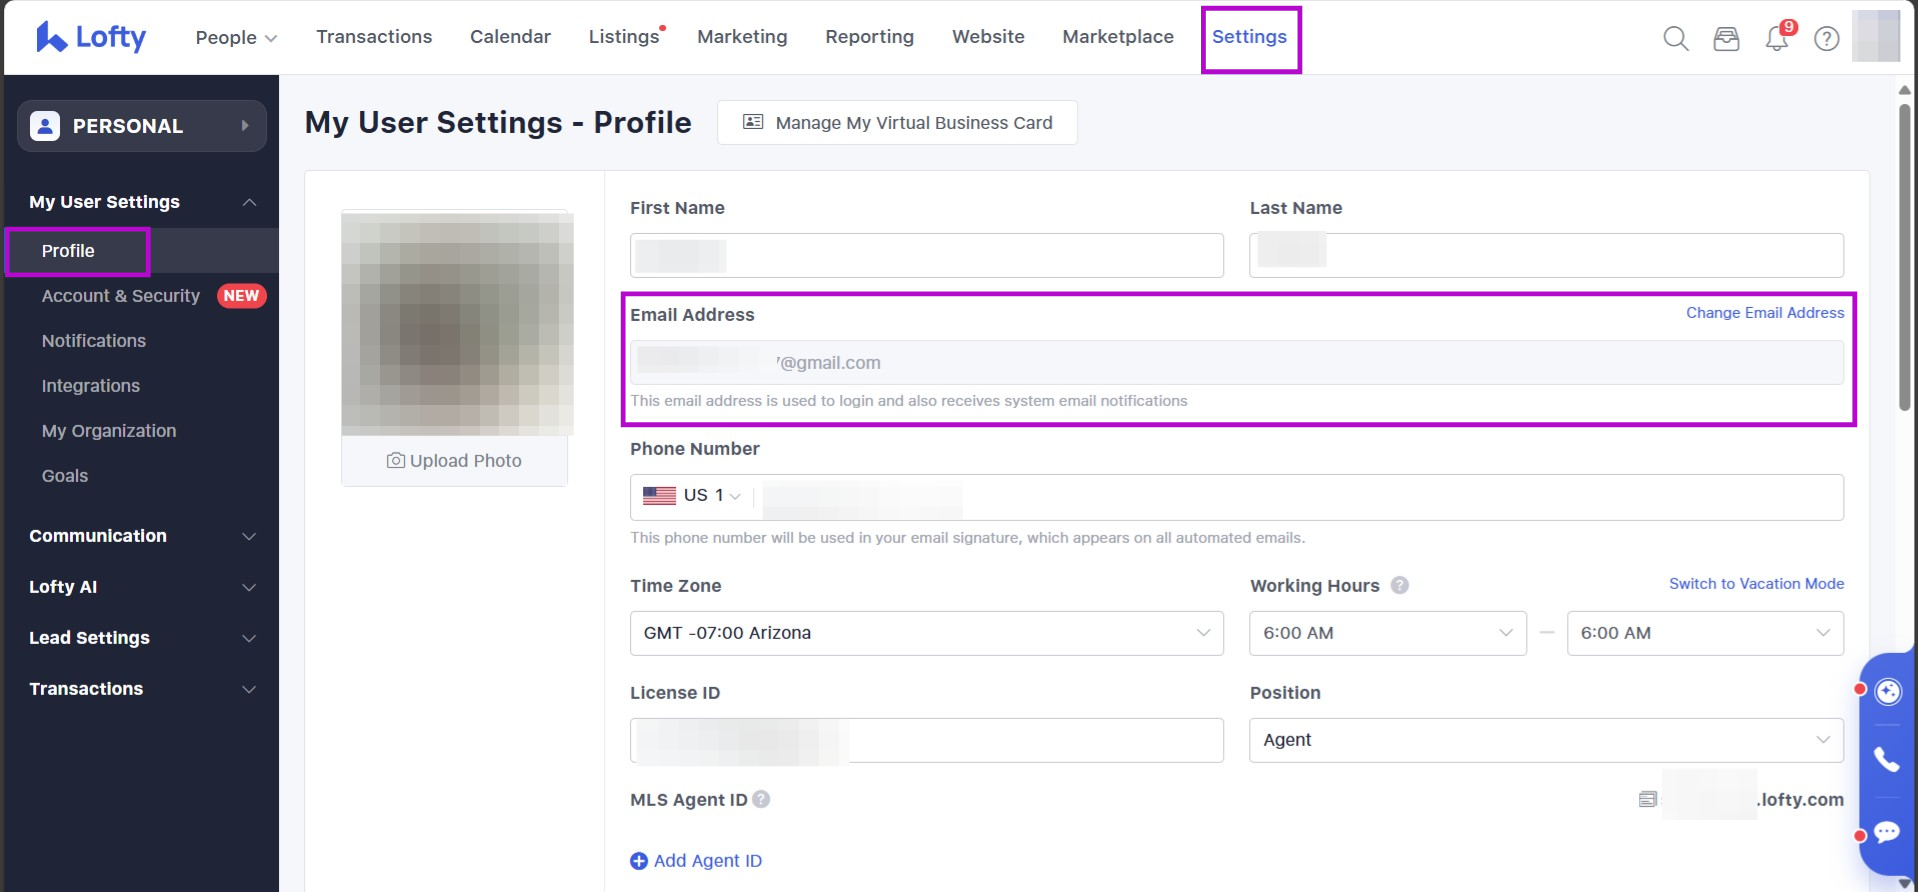Open the chat bubble floating icon
Screen dimensions: 1918x892
(x=1887, y=832)
